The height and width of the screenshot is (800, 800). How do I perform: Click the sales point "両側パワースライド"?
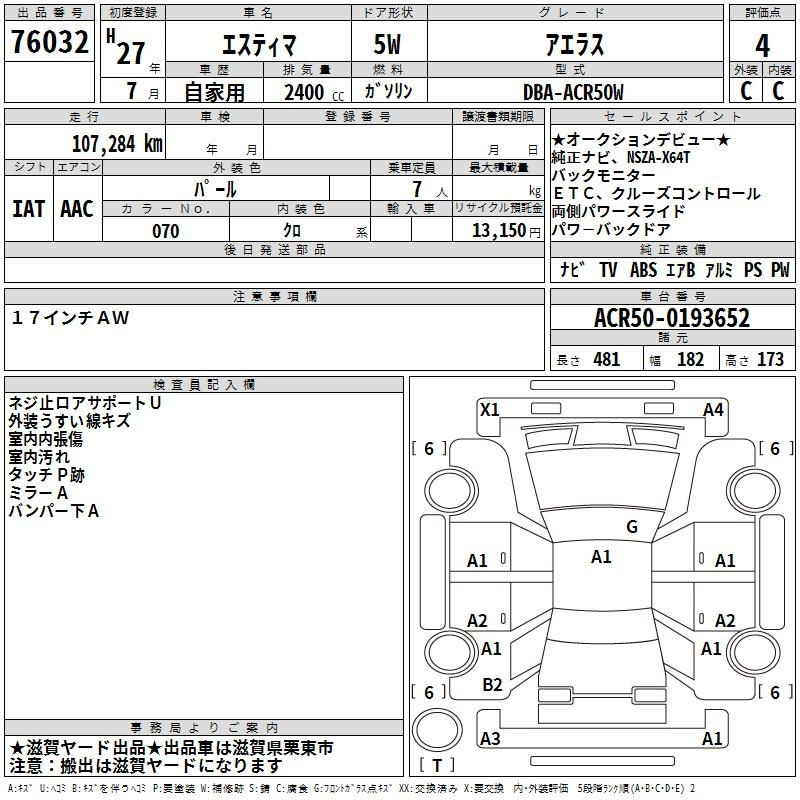click(x=618, y=211)
